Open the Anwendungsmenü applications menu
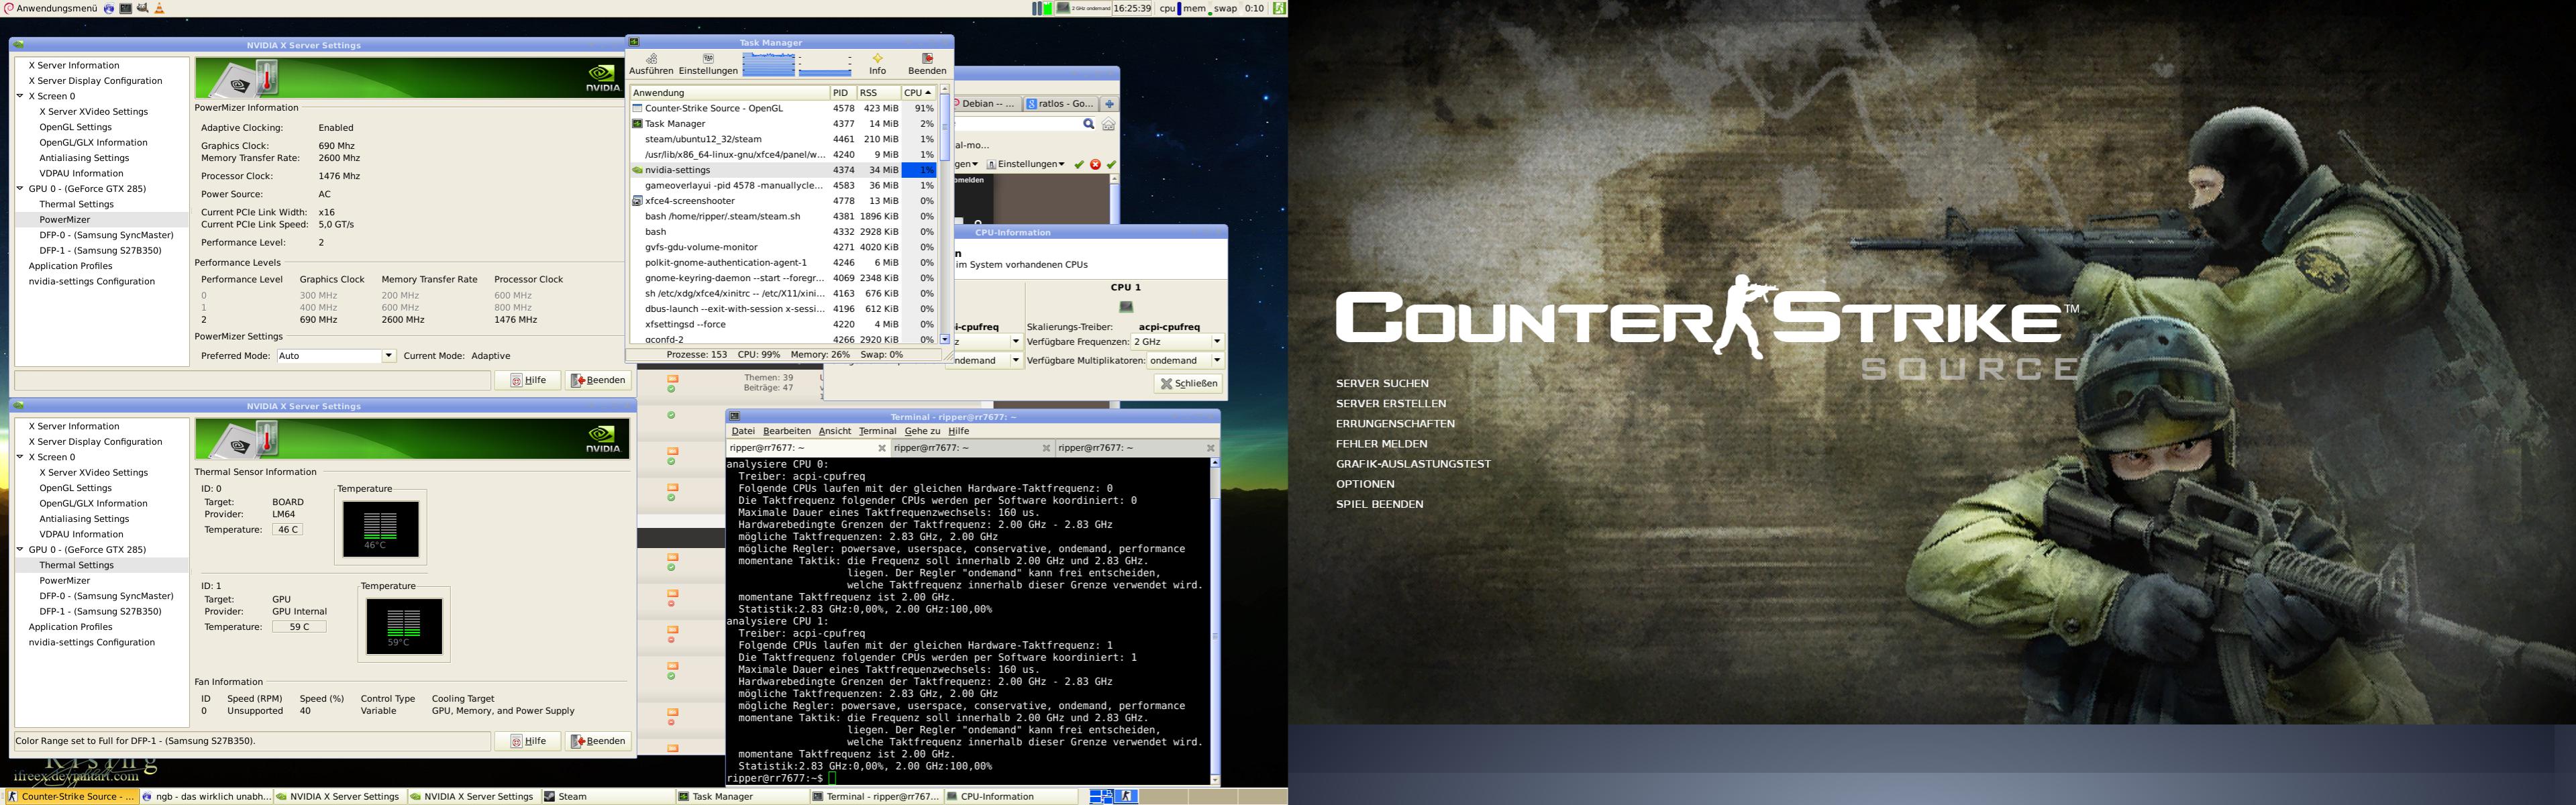Viewport: 2576px width, 805px height. 50,8
